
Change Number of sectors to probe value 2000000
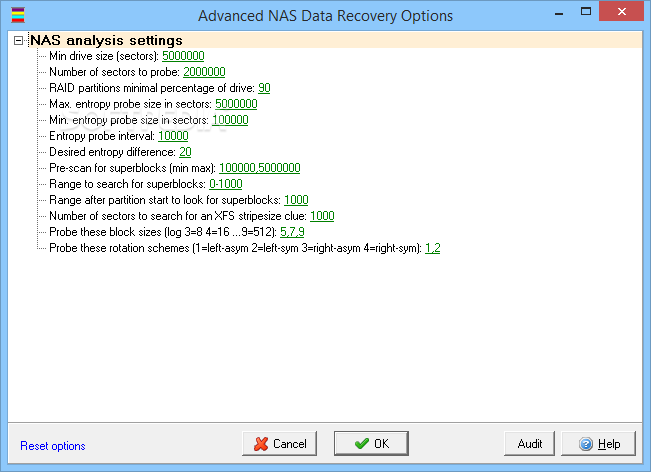[204, 72]
